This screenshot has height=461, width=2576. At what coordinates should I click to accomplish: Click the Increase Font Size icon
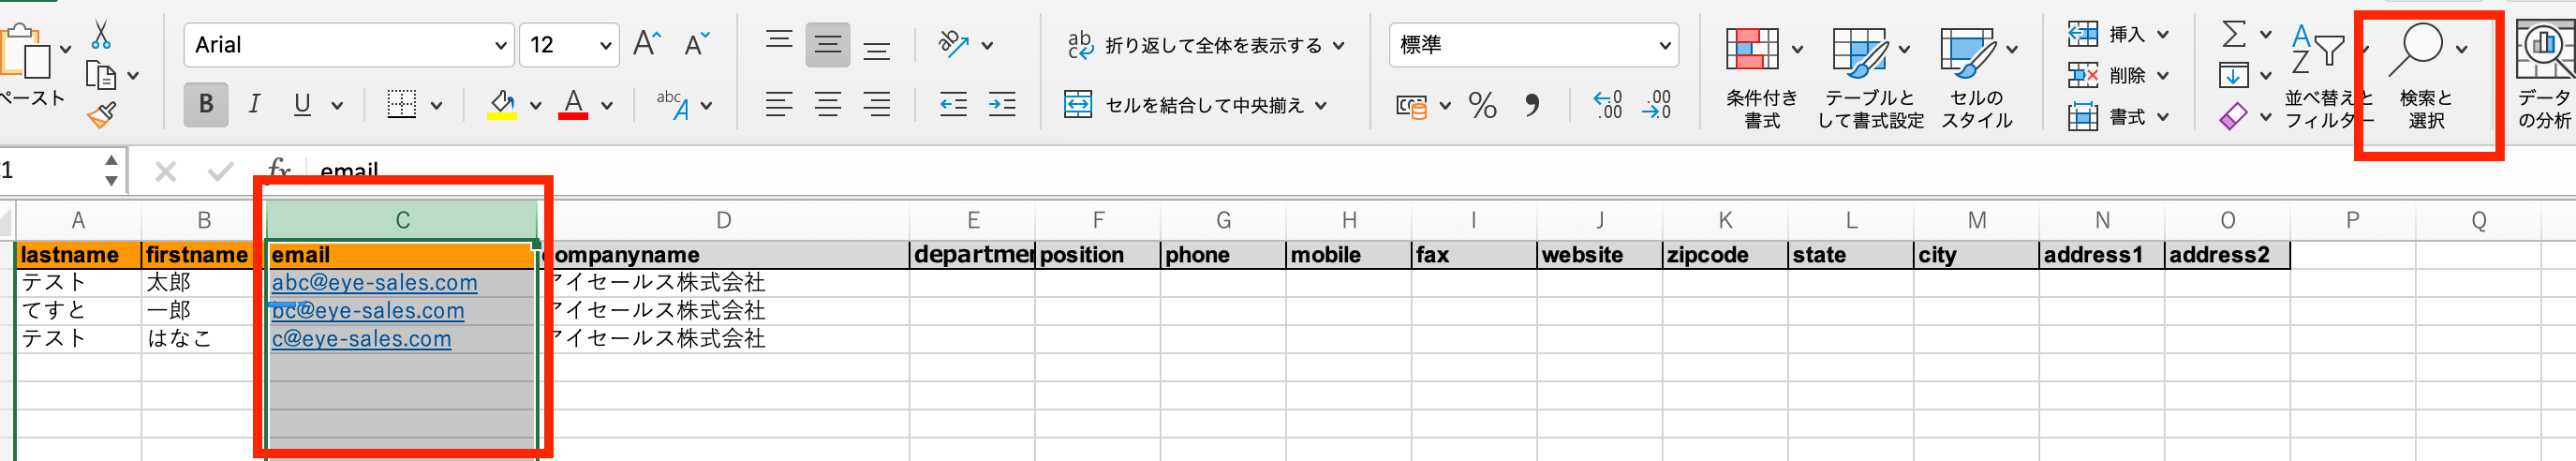646,44
